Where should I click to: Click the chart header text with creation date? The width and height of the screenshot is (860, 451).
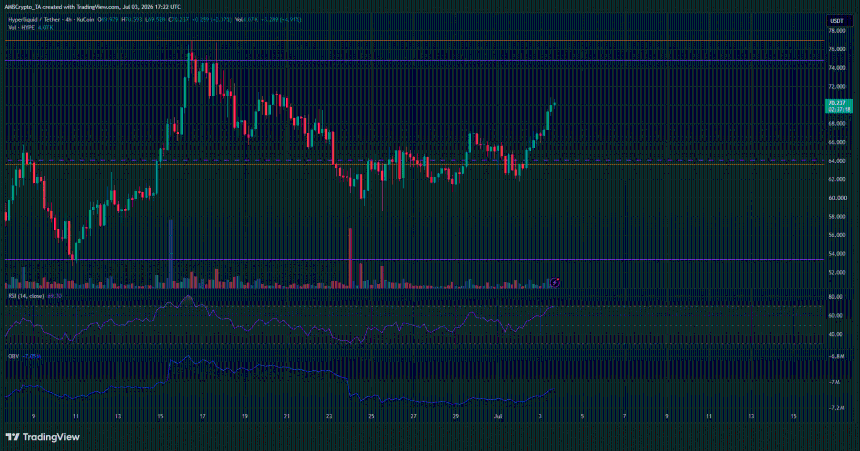coord(92,7)
